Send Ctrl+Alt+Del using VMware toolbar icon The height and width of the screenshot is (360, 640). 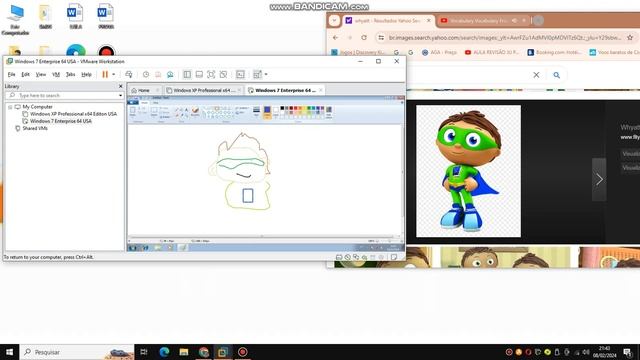(x=129, y=74)
